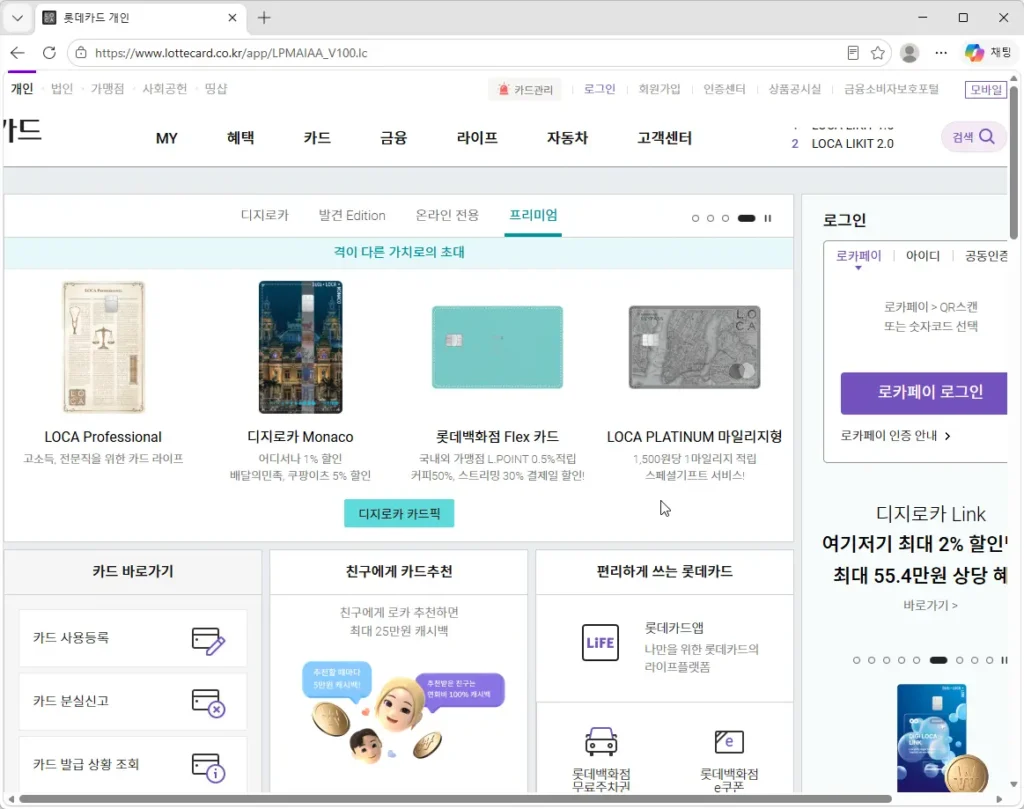
Task: Click the vertical scrollbar thumb
Action: 1014,162
